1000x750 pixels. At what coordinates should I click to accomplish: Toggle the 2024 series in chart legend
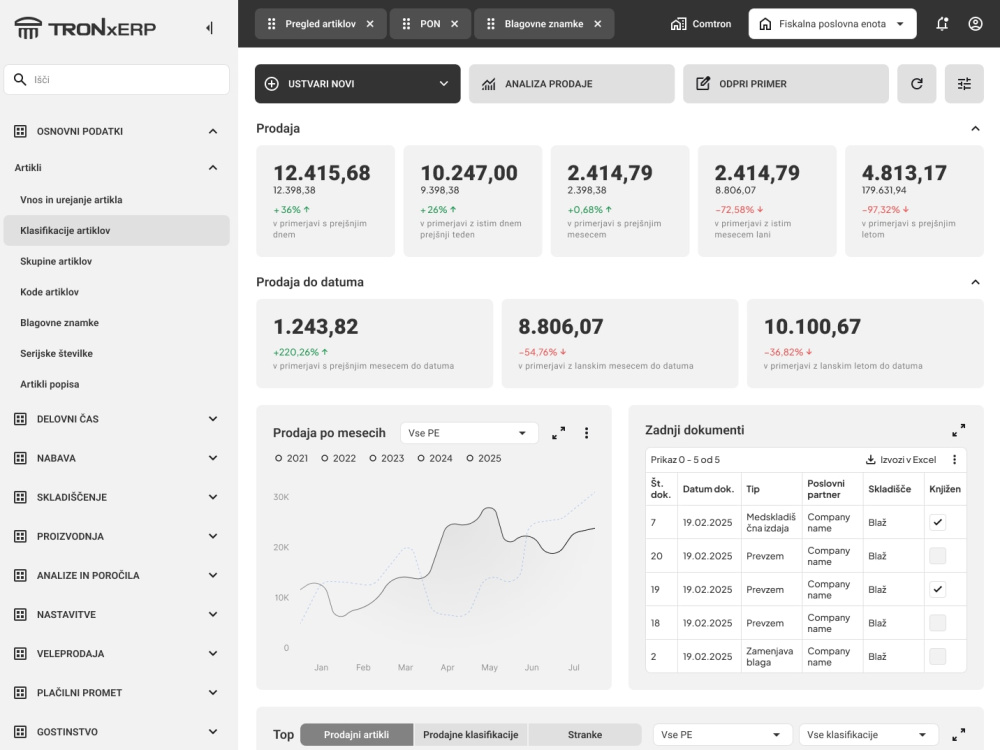pos(435,459)
